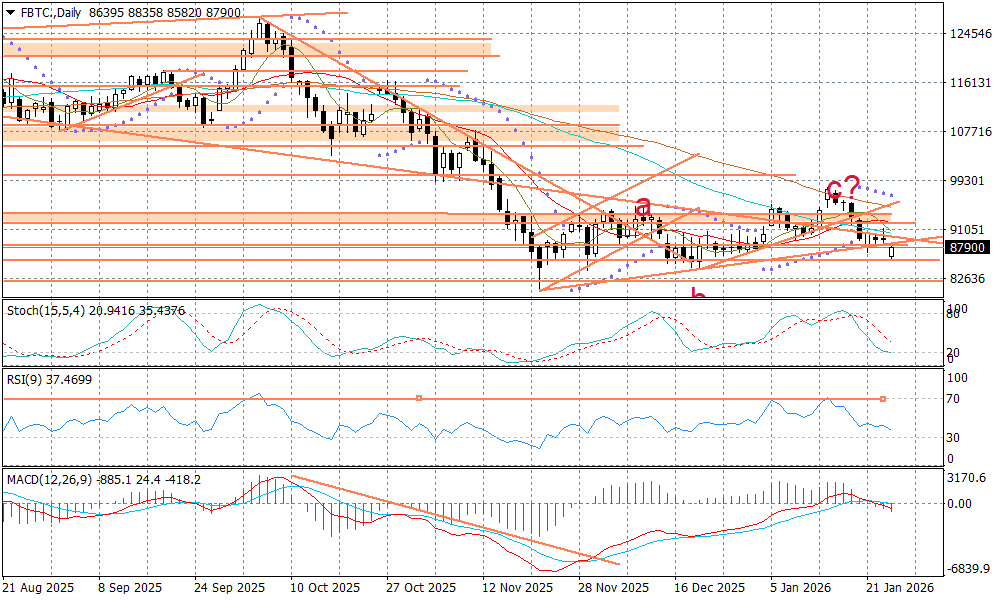Select the red 'b' label at chart bottom
The height and width of the screenshot is (600, 1000).
699,294
